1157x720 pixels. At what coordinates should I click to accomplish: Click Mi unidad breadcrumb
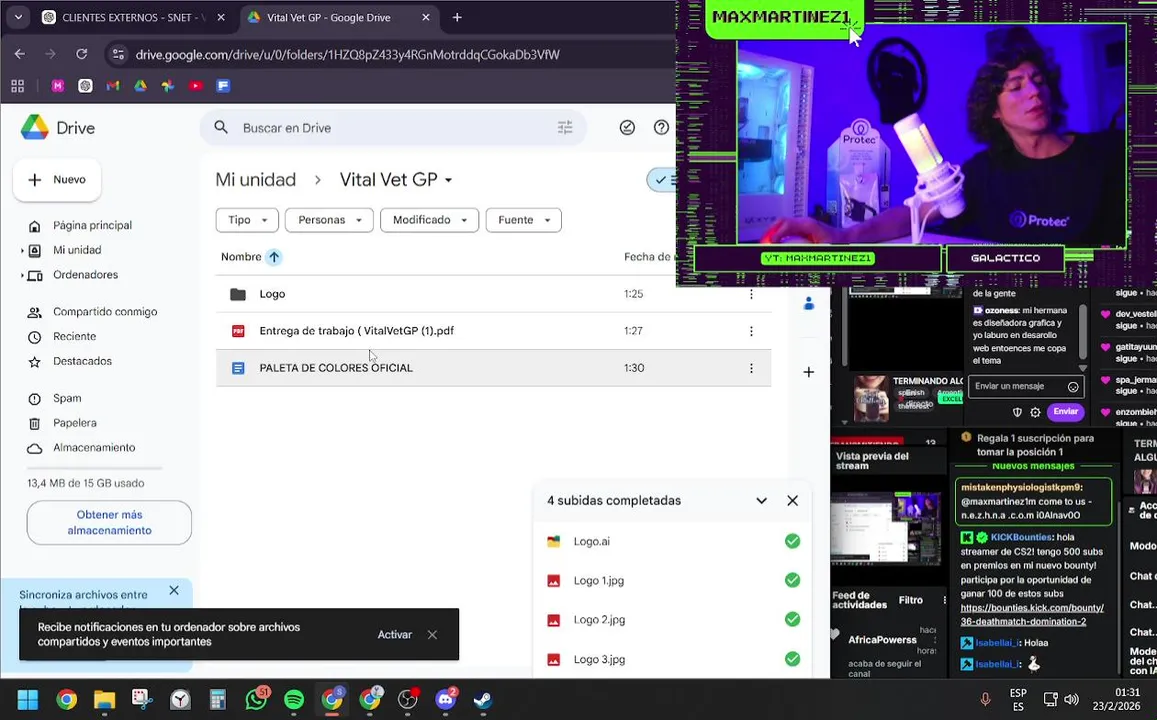coord(255,179)
